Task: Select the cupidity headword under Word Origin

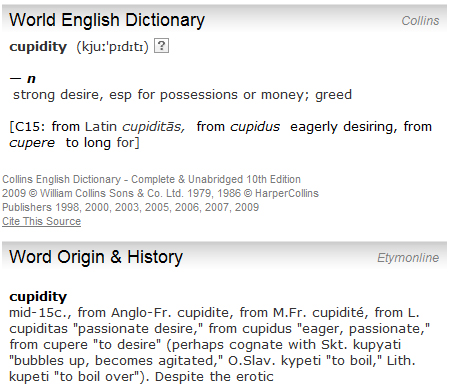Action: pos(38,297)
